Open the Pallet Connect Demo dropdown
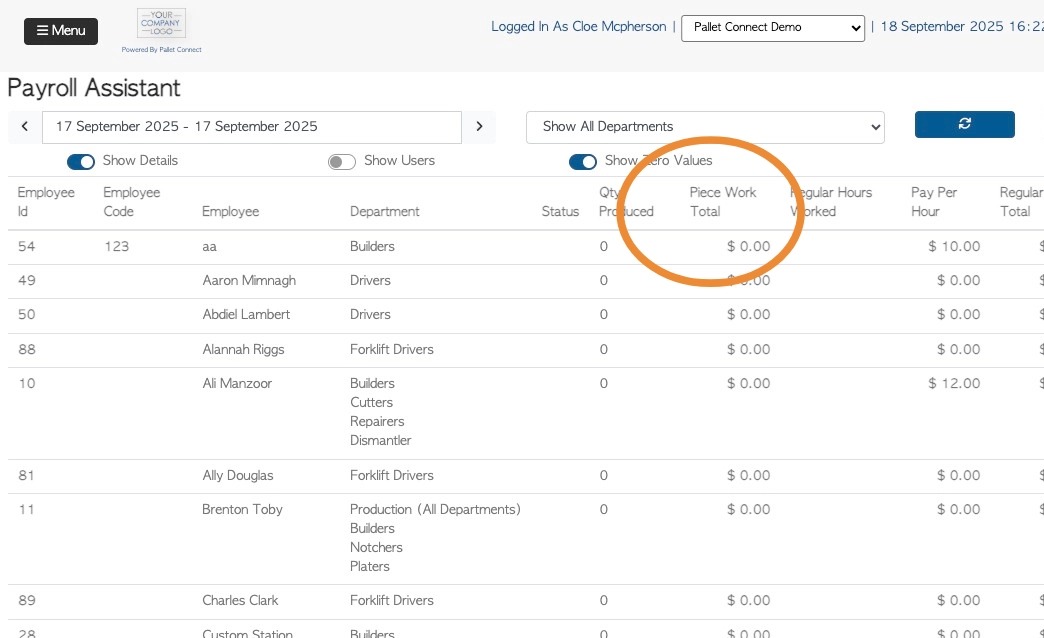 772,28
